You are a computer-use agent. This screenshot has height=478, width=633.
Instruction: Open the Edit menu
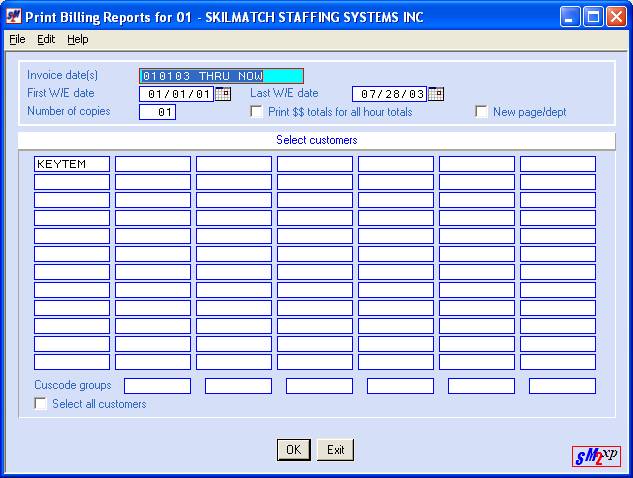coord(46,39)
